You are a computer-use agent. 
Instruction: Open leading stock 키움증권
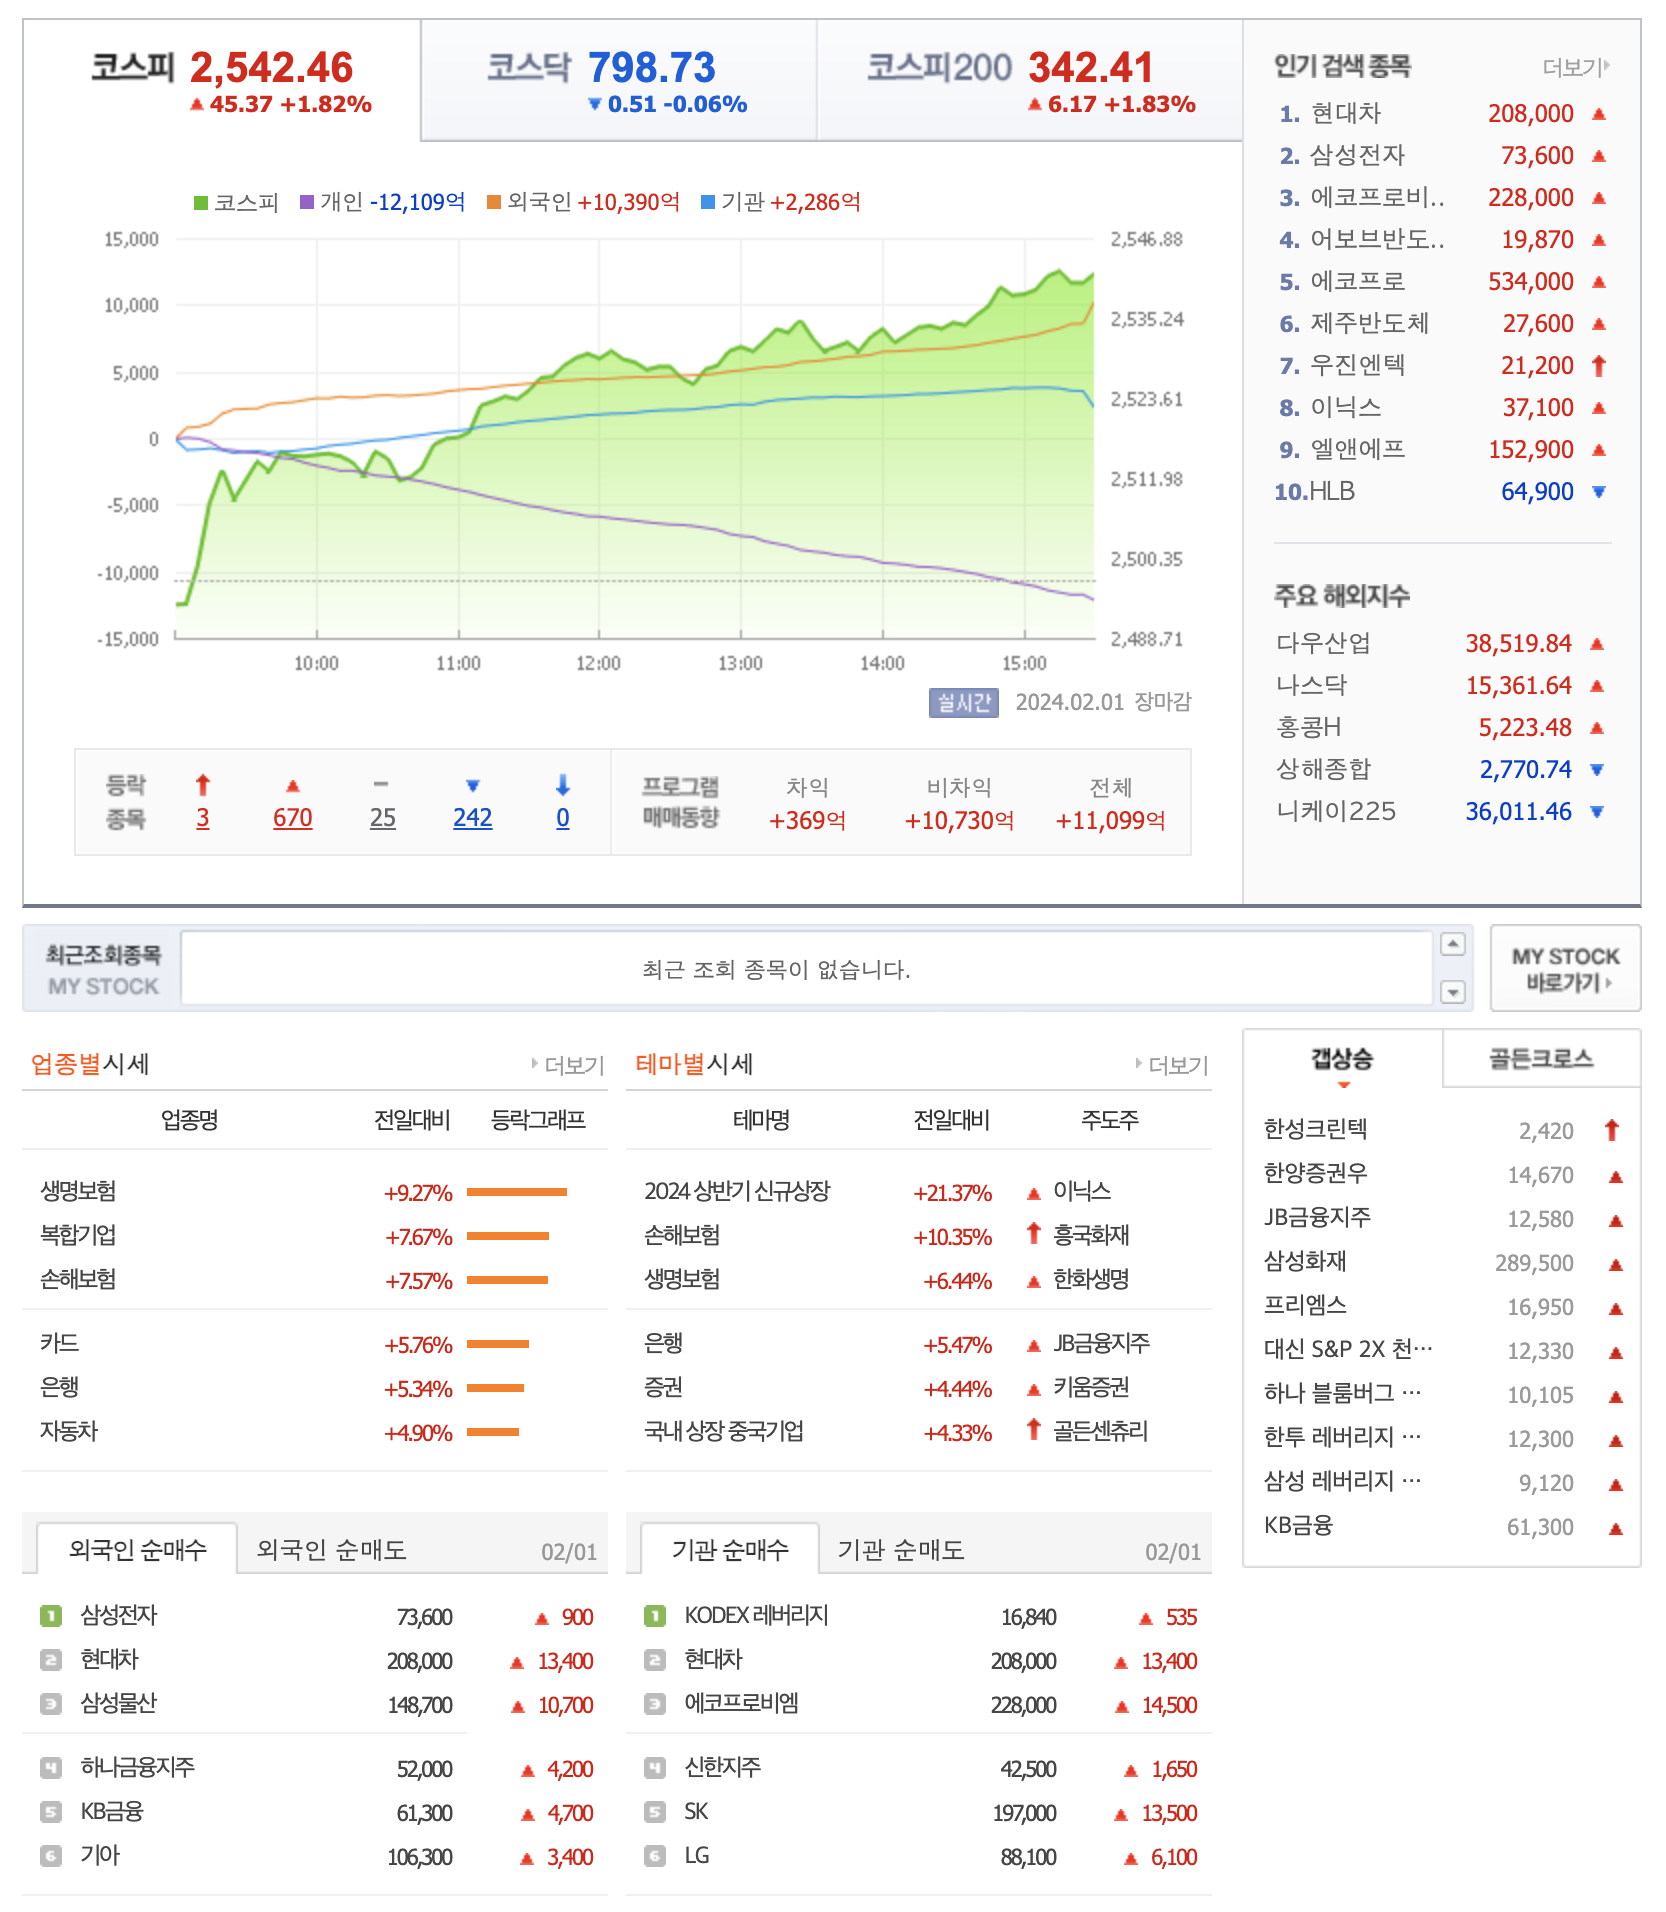click(1091, 1388)
